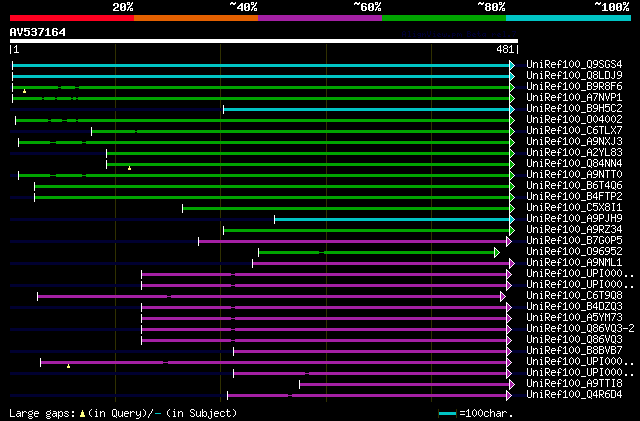Click the yellow gap marker under Q84NN4 bar

point(129,168)
